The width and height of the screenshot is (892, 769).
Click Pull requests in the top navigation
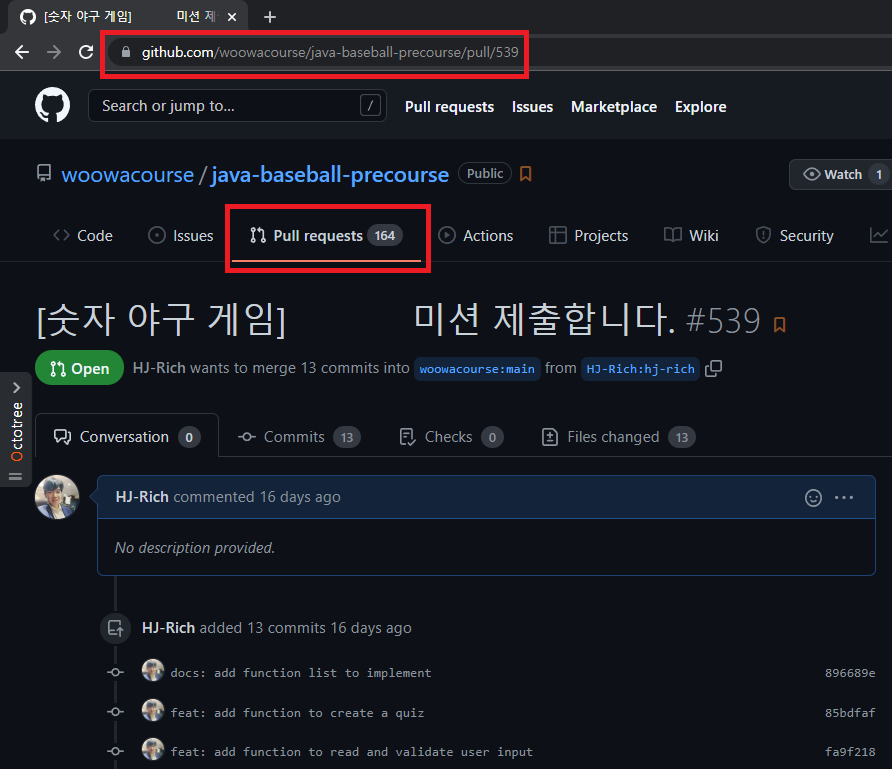point(449,107)
